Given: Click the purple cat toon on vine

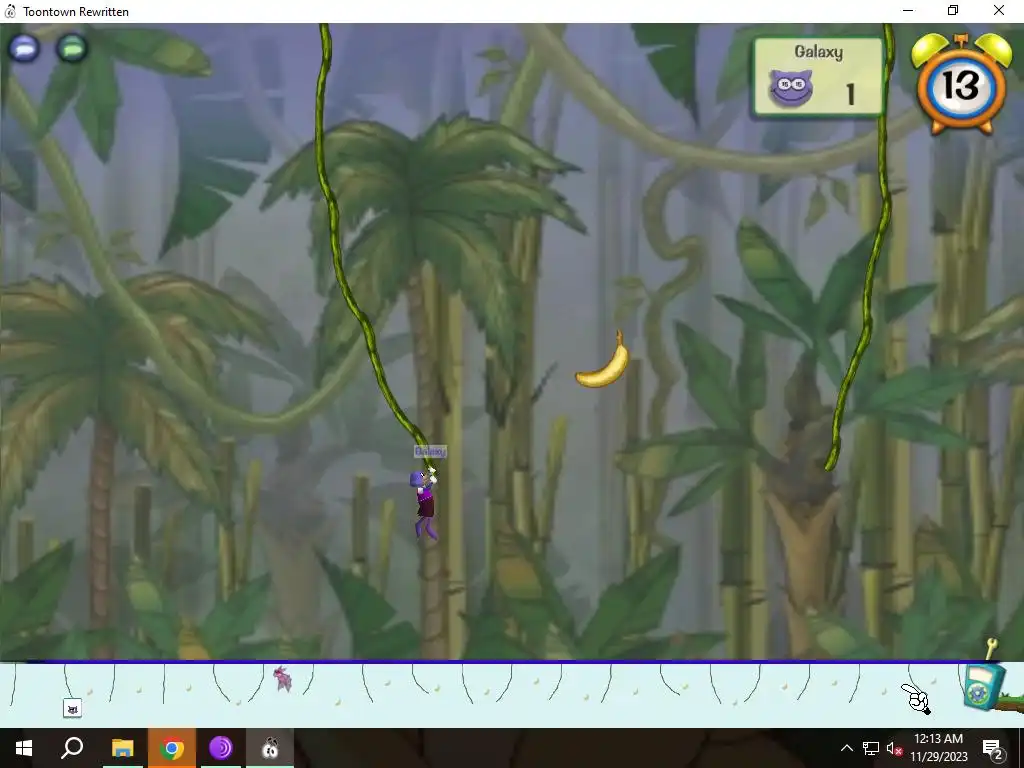Looking at the screenshot, I should [424, 503].
